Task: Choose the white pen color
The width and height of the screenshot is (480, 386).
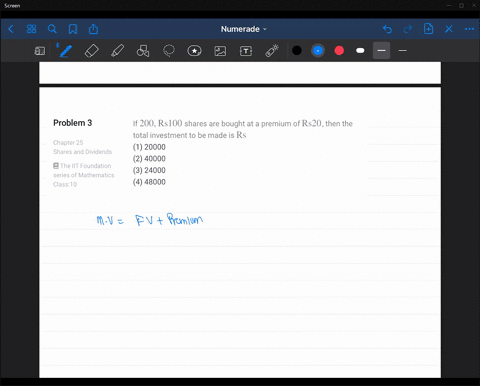Action: click(x=360, y=51)
